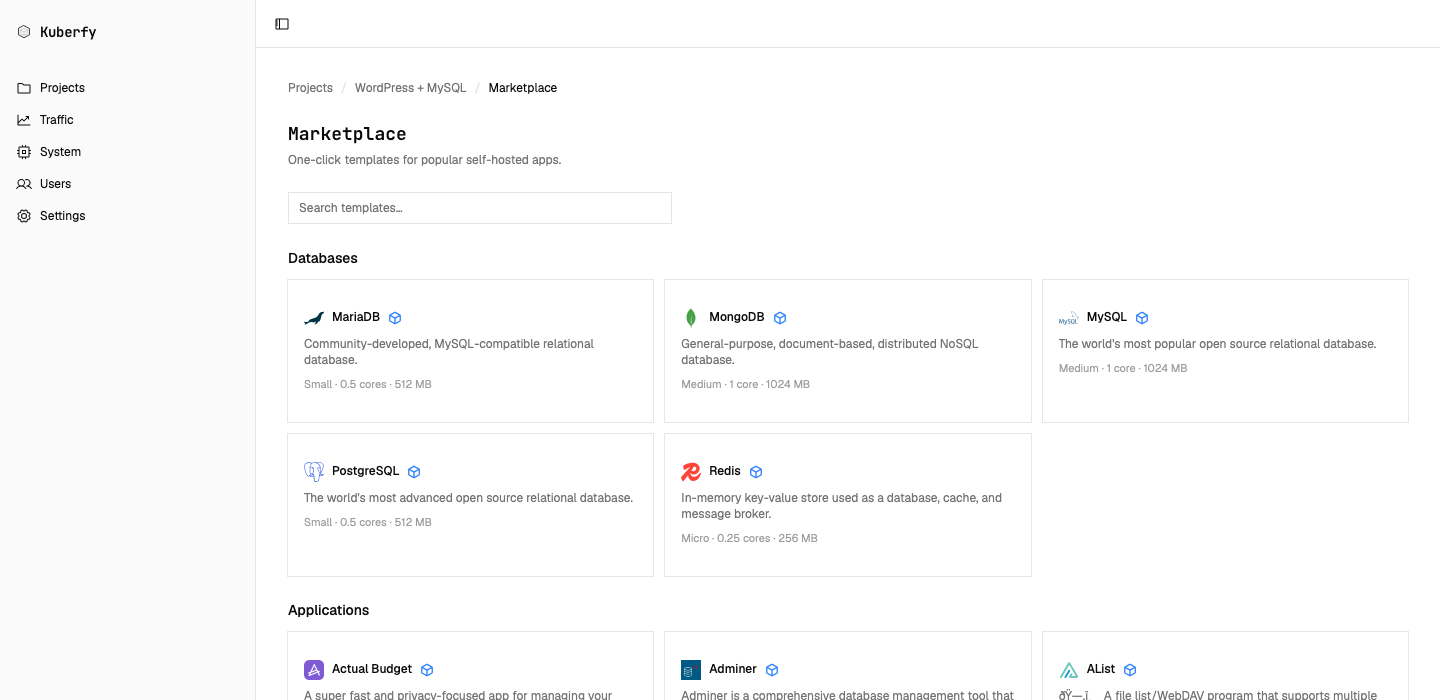Click the blue cube icon beside Adminer
This screenshot has height=700, width=1440.
[772, 670]
